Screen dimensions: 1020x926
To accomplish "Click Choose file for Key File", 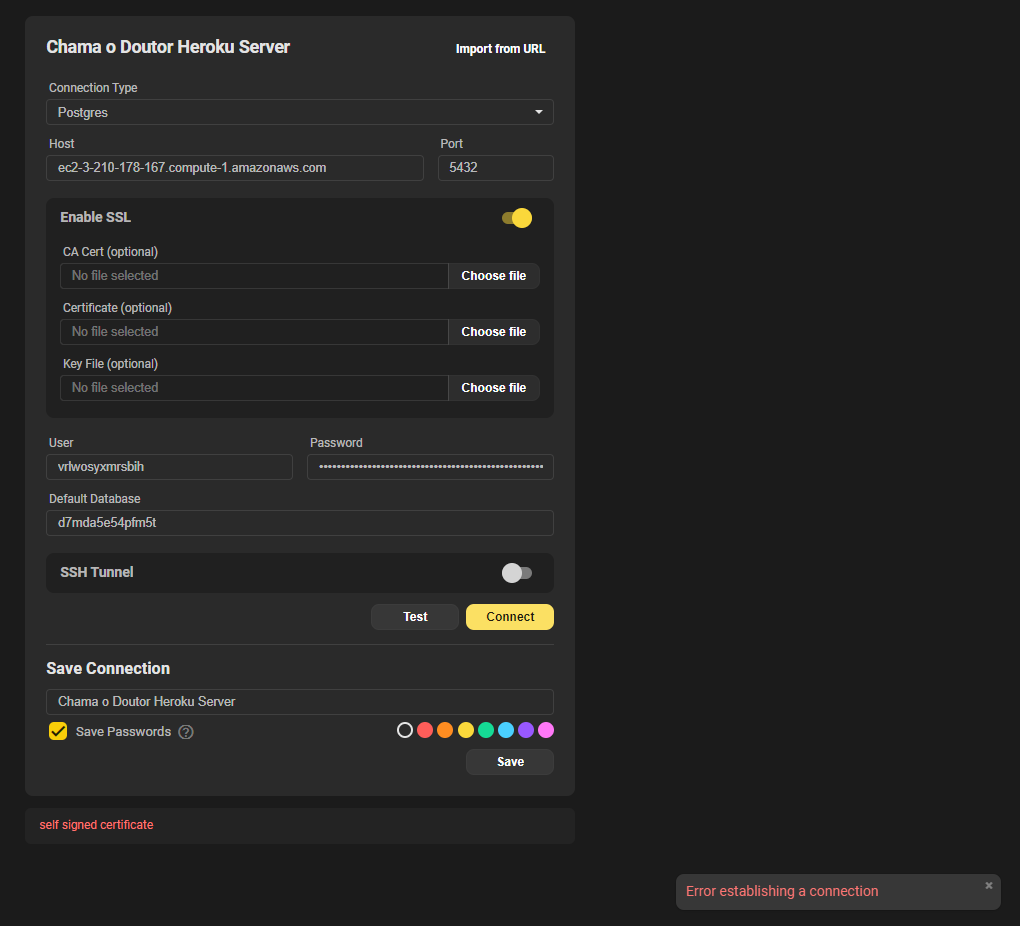I will pos(493,387).
